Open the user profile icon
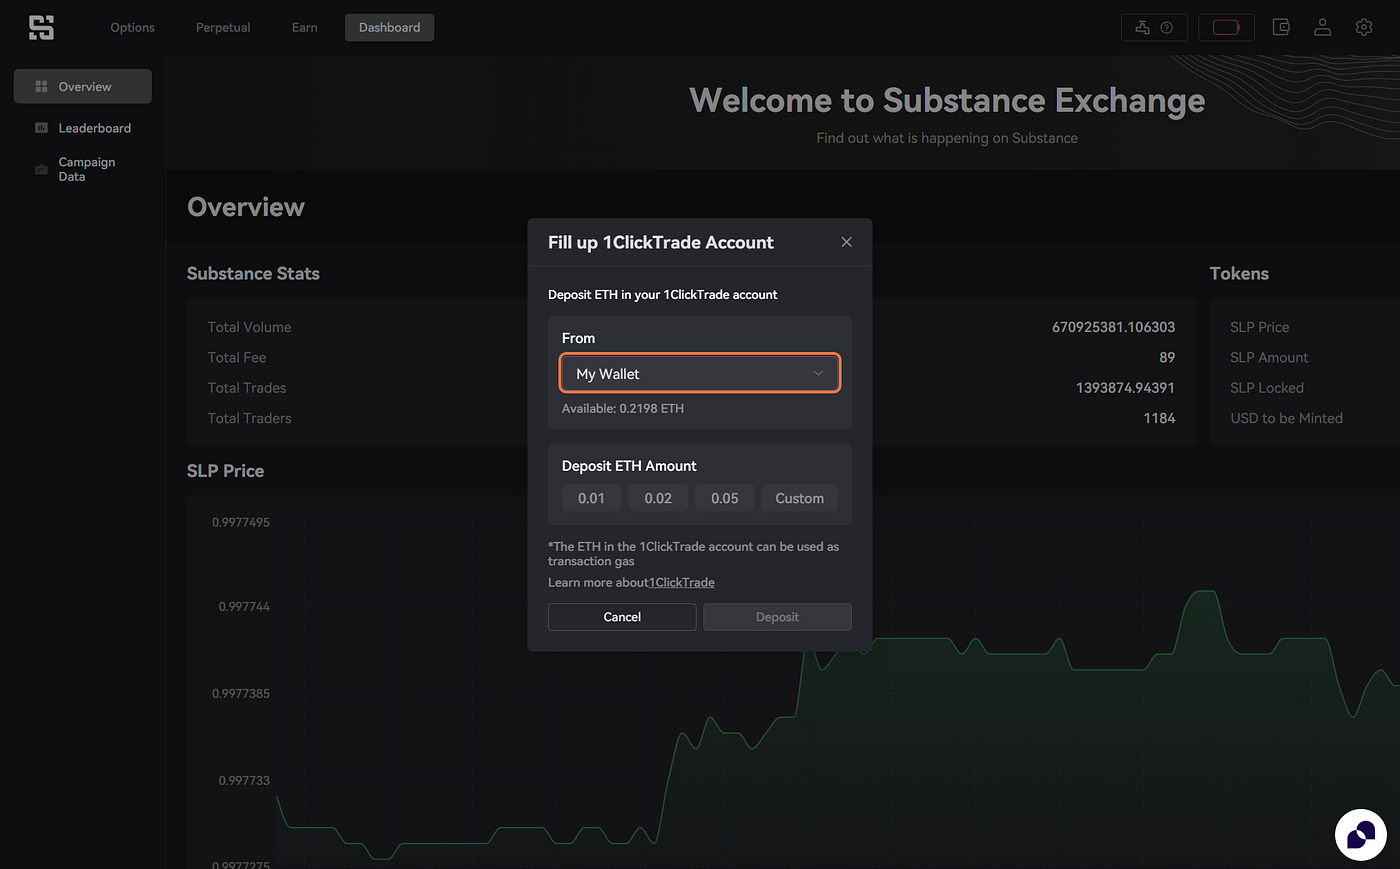The height and width of the screenshot is (869, 1400). 1322,28
